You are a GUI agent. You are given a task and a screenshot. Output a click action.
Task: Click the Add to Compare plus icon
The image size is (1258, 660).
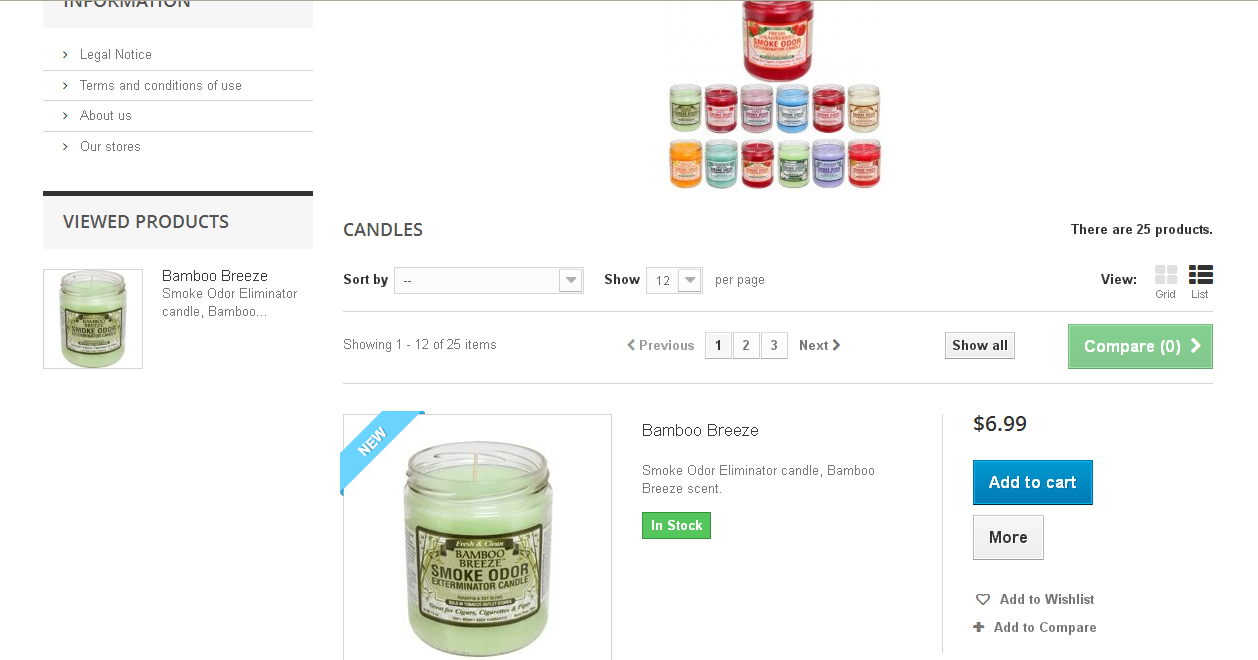978,627
